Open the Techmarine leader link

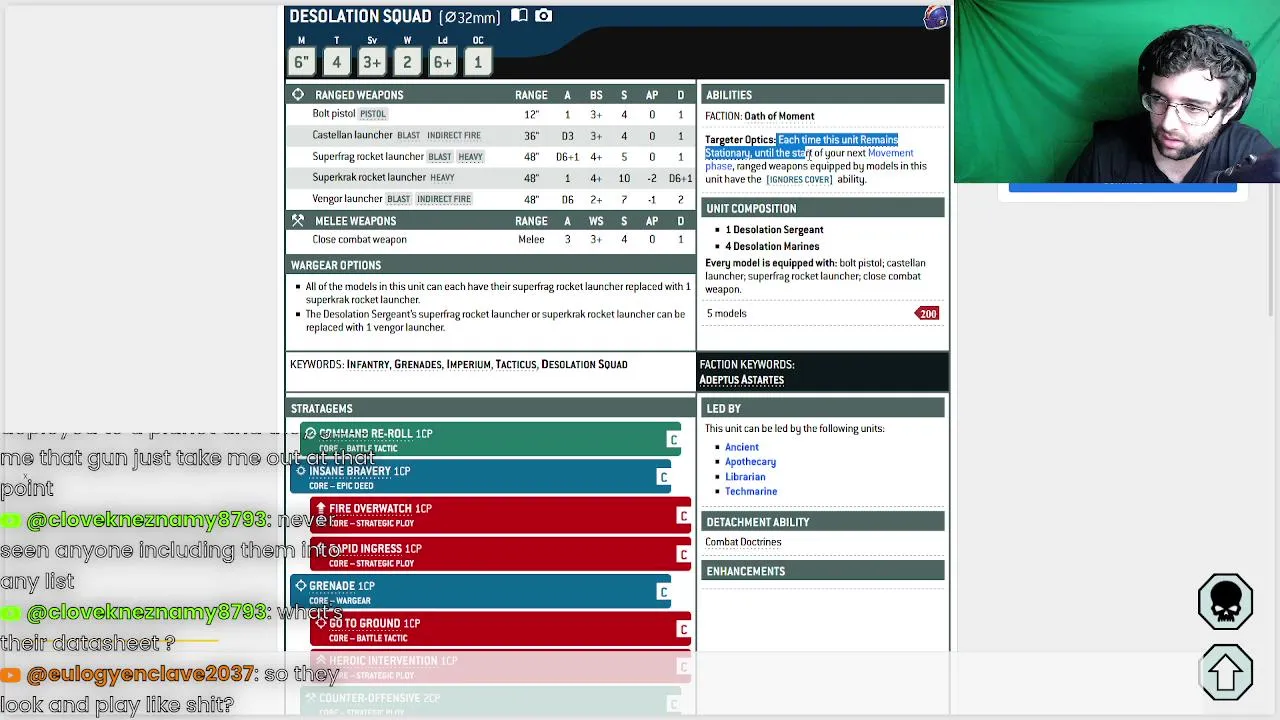(x=751, y=491)
